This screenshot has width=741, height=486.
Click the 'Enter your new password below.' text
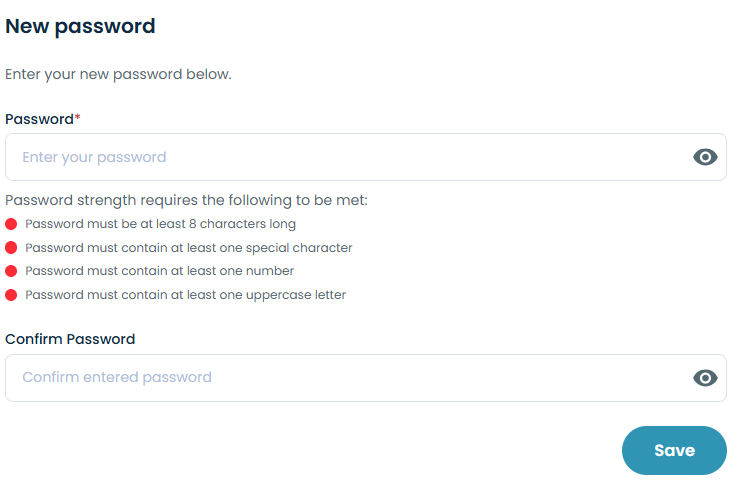(x=118, y=74)
